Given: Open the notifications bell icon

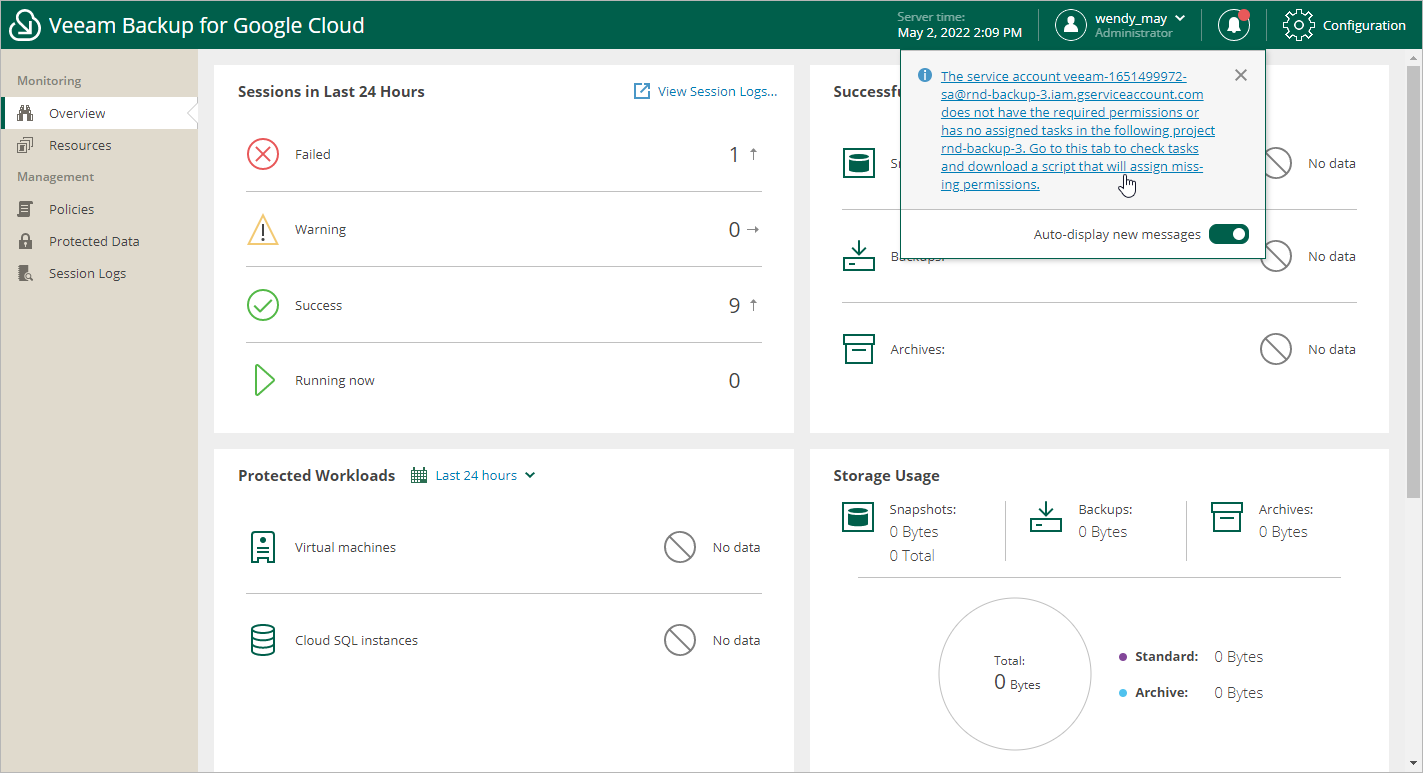Looking at the screenshot, I should pos(1234,25).
